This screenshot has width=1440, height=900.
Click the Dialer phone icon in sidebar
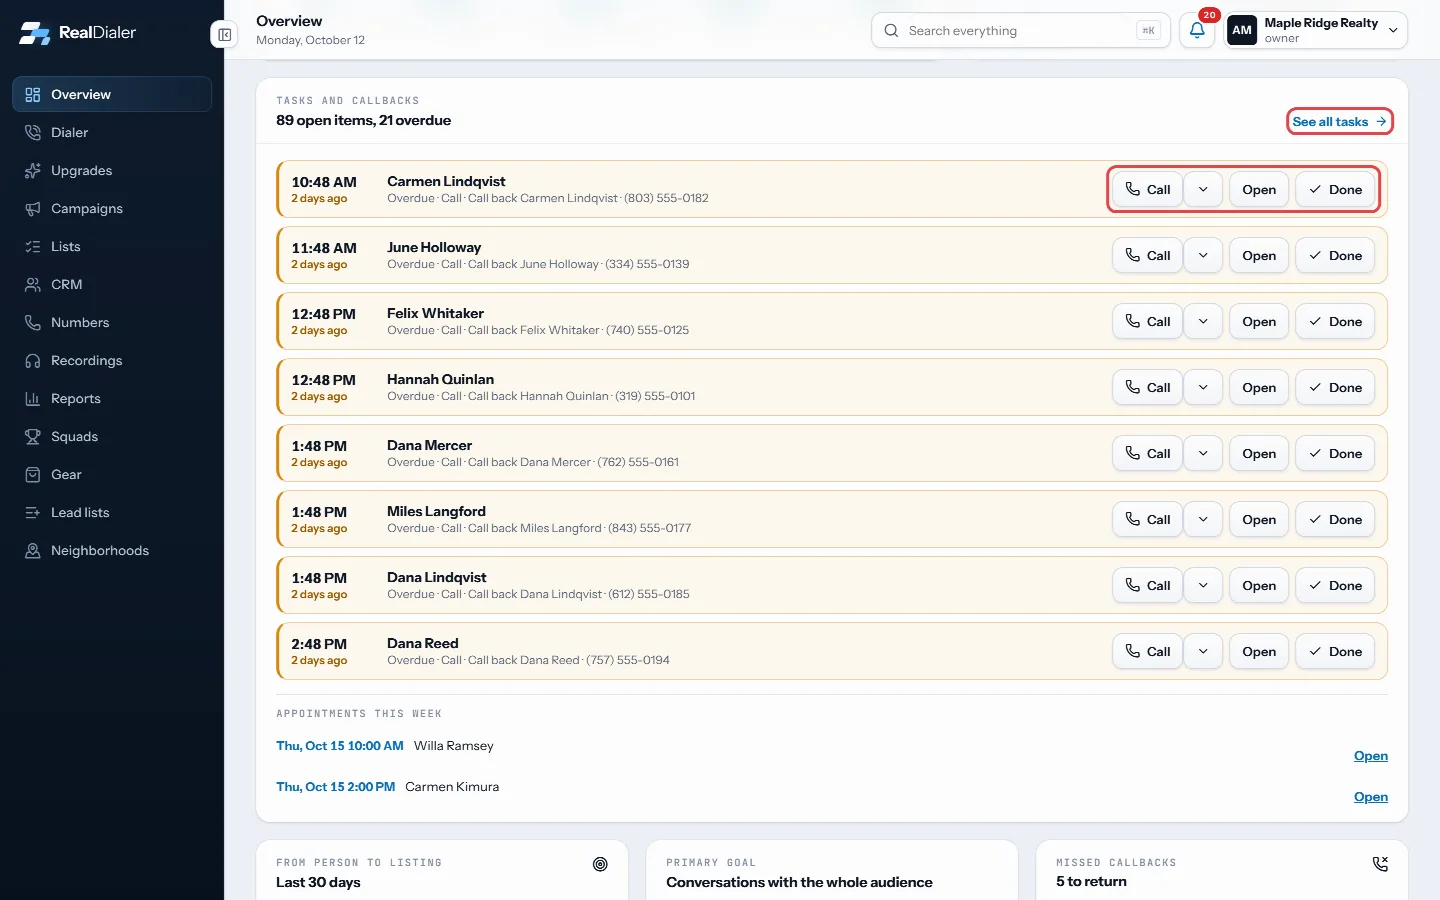click(33, 133)
